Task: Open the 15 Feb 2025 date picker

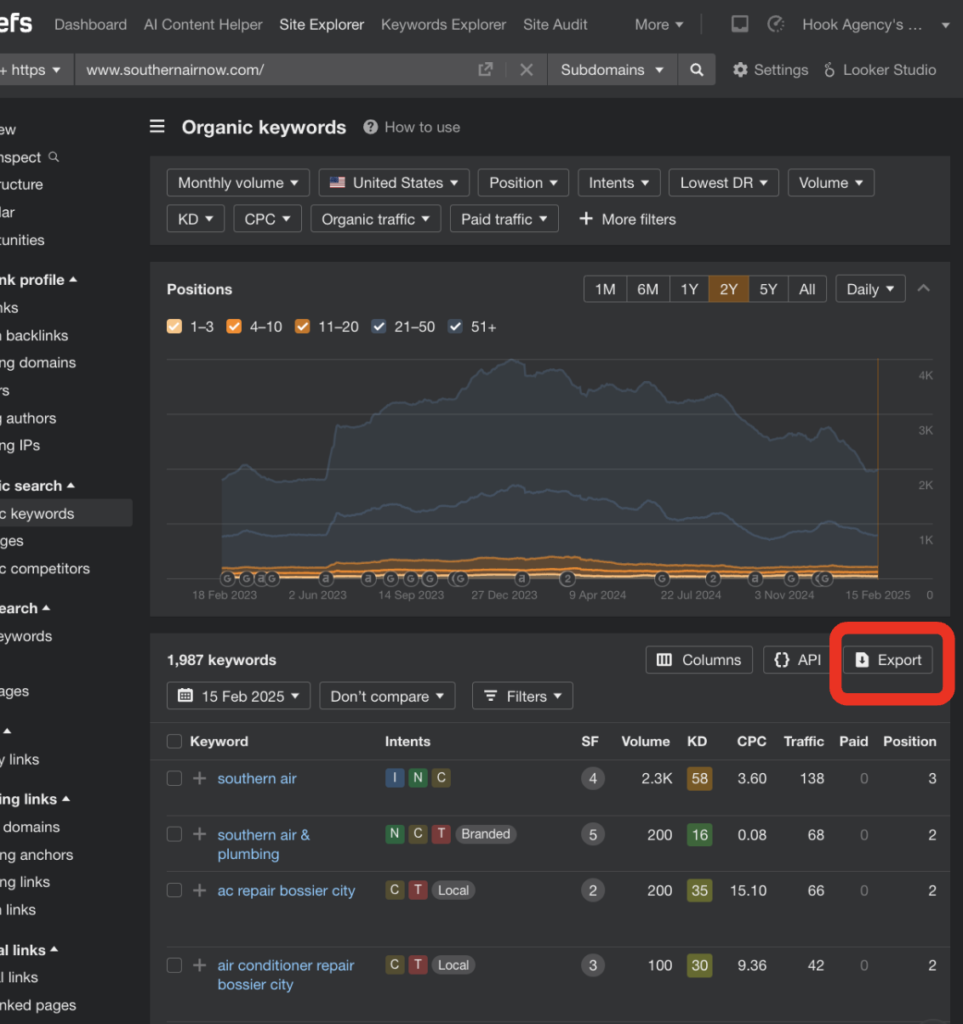Action: point(239,696)
